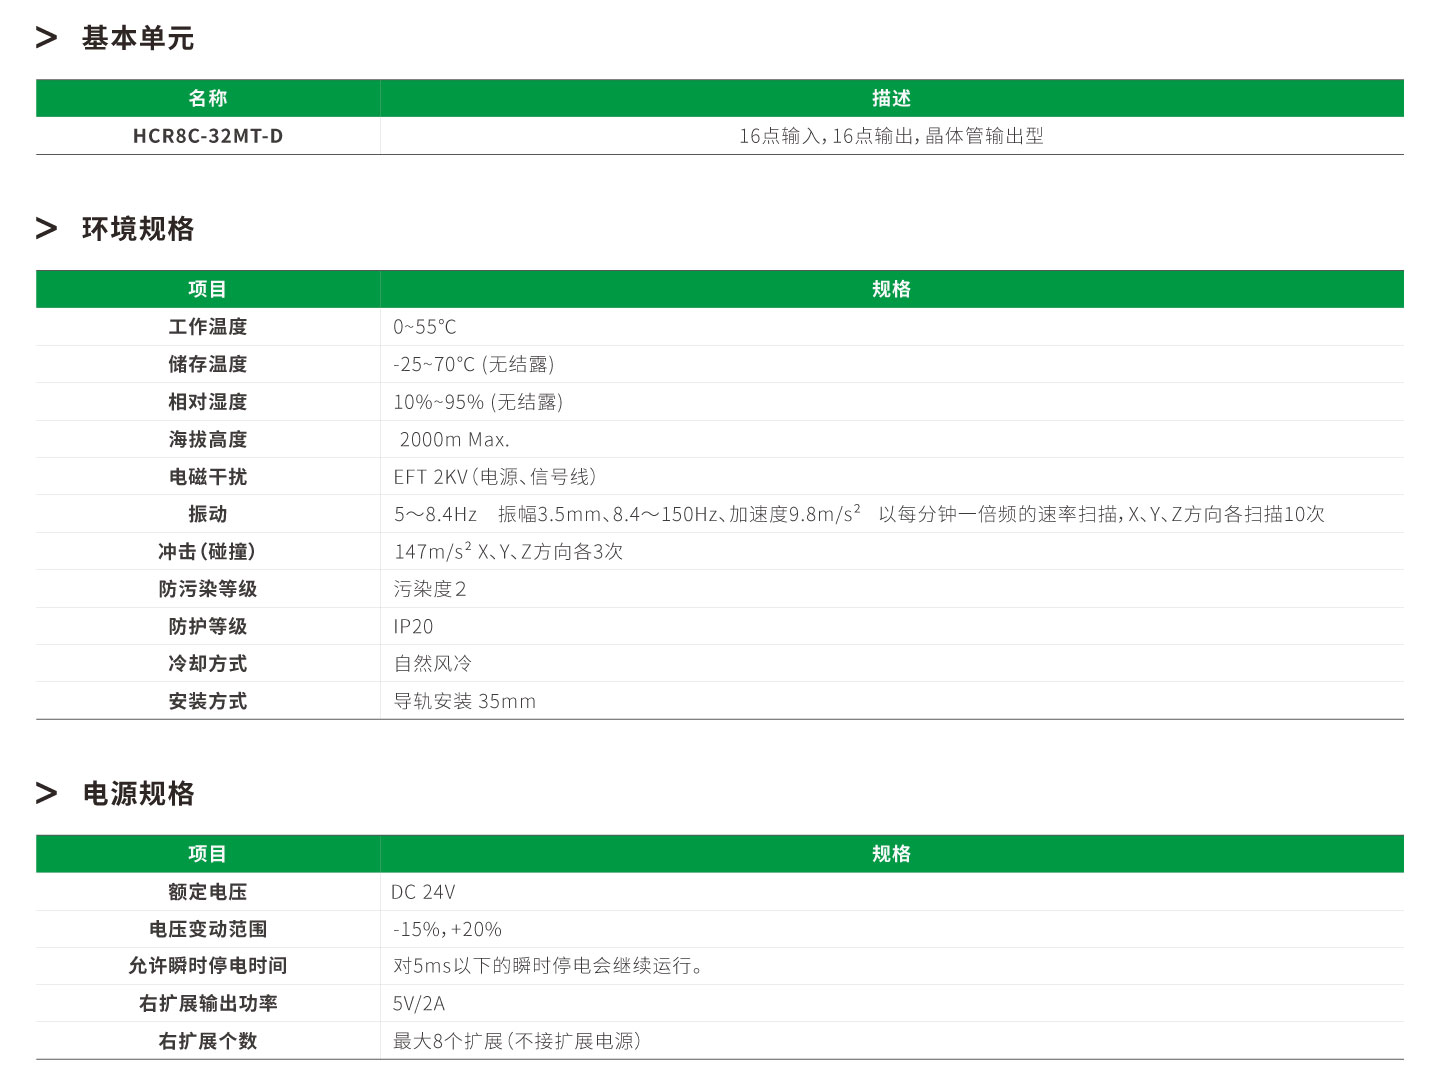
Task: Click the HCR8C-32MT-D model name
Action: [206, 135]
